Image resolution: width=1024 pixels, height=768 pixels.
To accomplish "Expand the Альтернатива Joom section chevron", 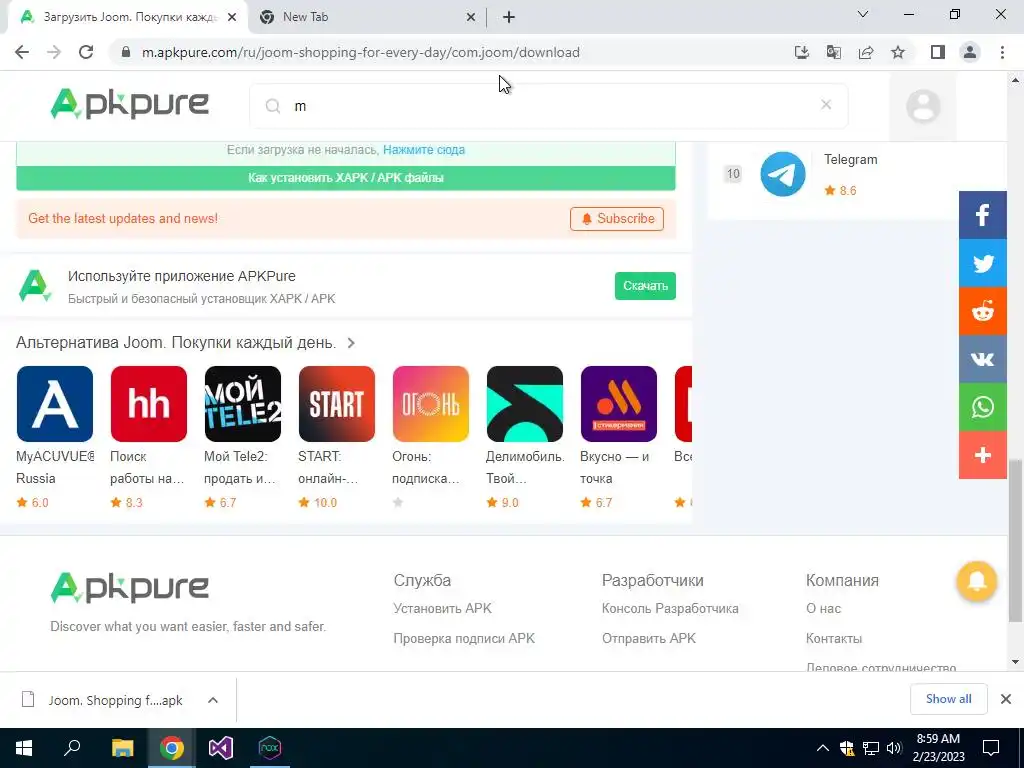I will coord(351,343).
